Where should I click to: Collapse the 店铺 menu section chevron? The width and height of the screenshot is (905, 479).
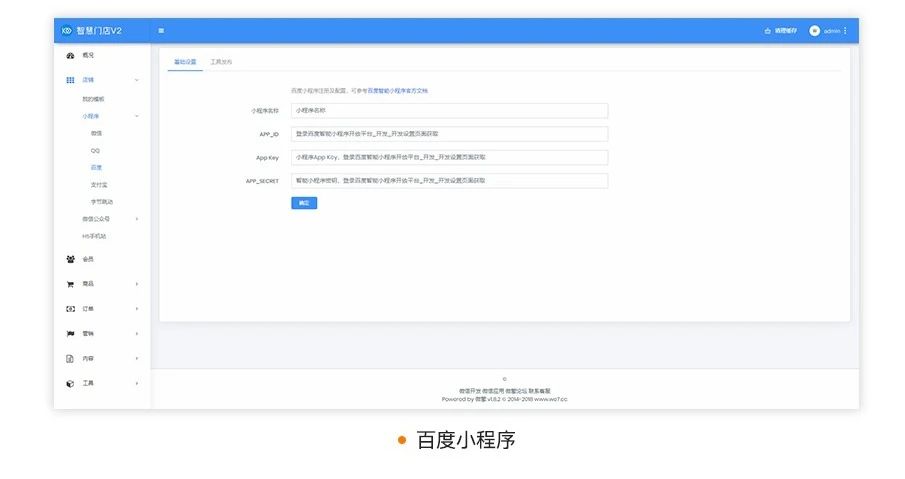pos(137,80)
